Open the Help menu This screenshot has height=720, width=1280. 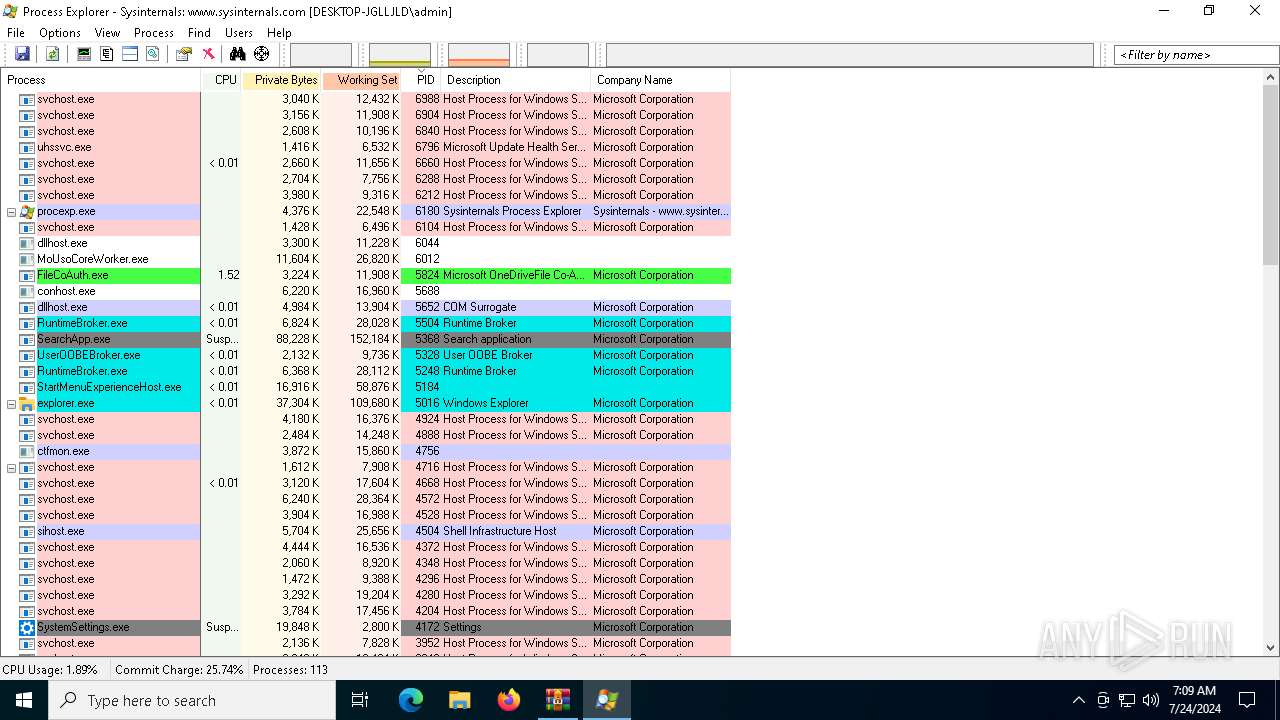[x=279, y=33]
